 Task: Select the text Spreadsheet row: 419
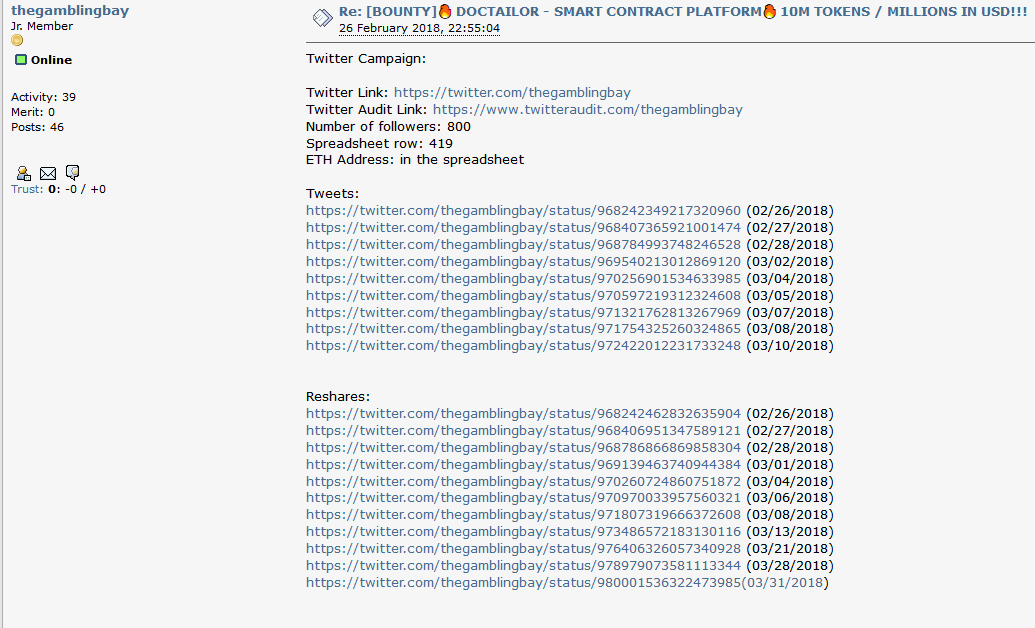click(x=379, y=144)
